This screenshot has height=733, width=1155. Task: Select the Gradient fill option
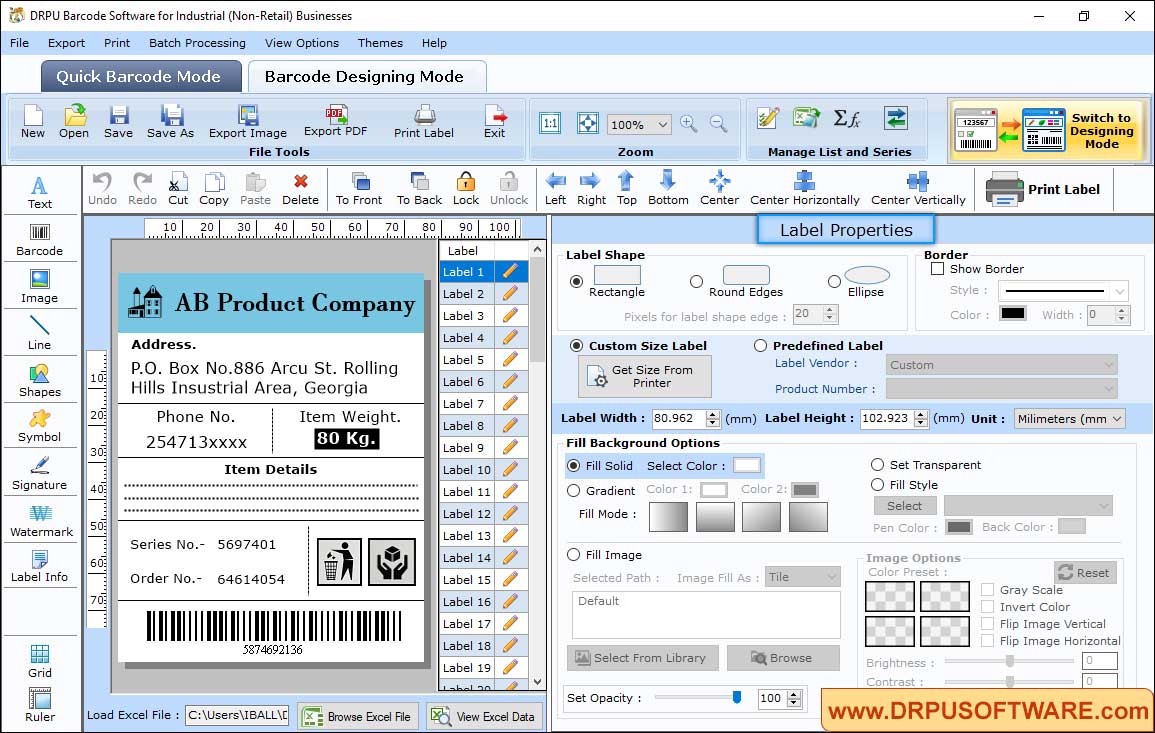coord(574,491)
